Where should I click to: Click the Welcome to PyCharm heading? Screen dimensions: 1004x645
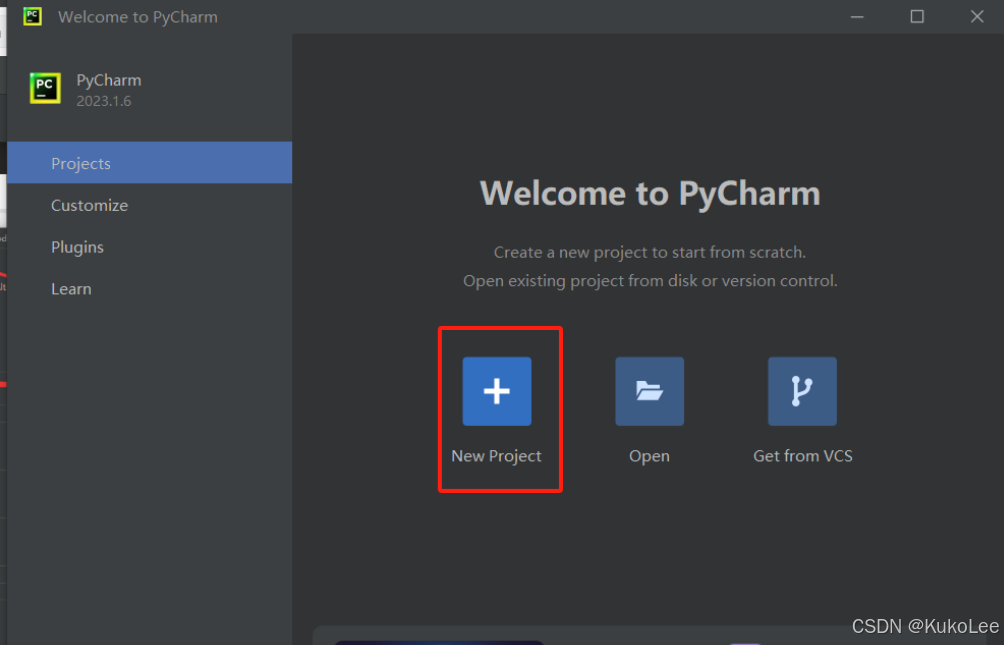click(x=650, y=193)
